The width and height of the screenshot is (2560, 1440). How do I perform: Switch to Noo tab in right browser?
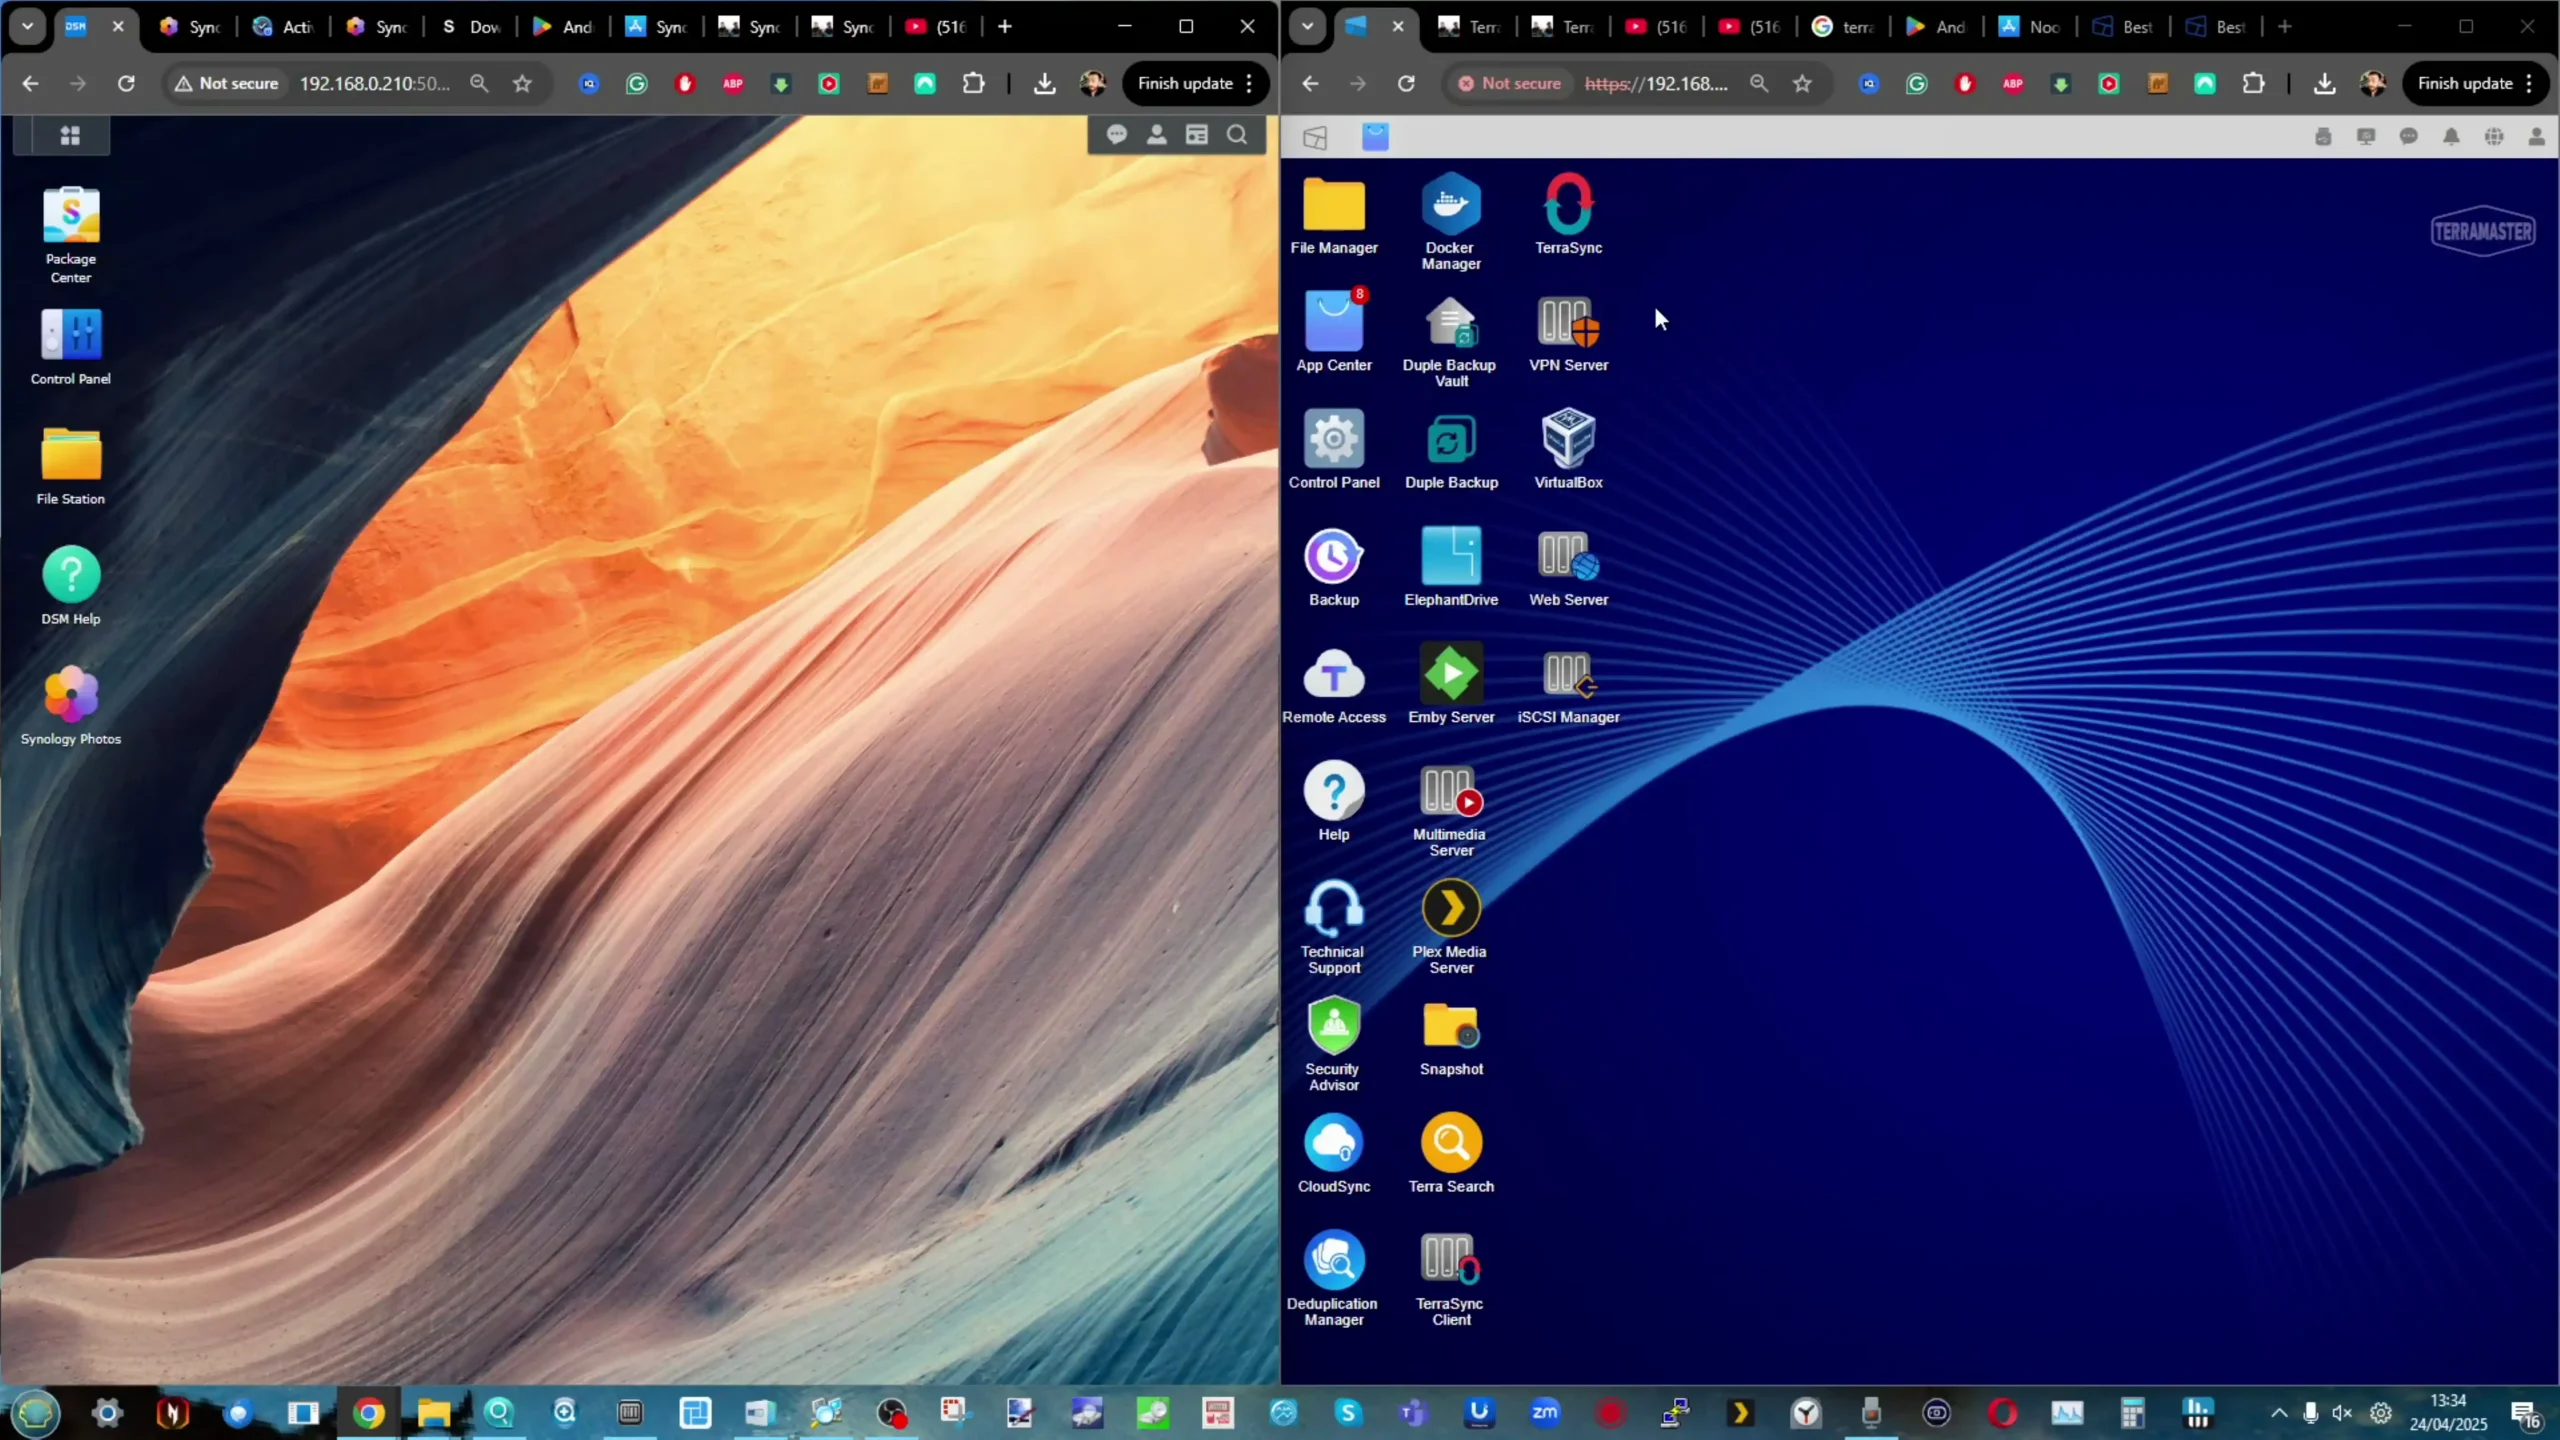coord(2031,27)
